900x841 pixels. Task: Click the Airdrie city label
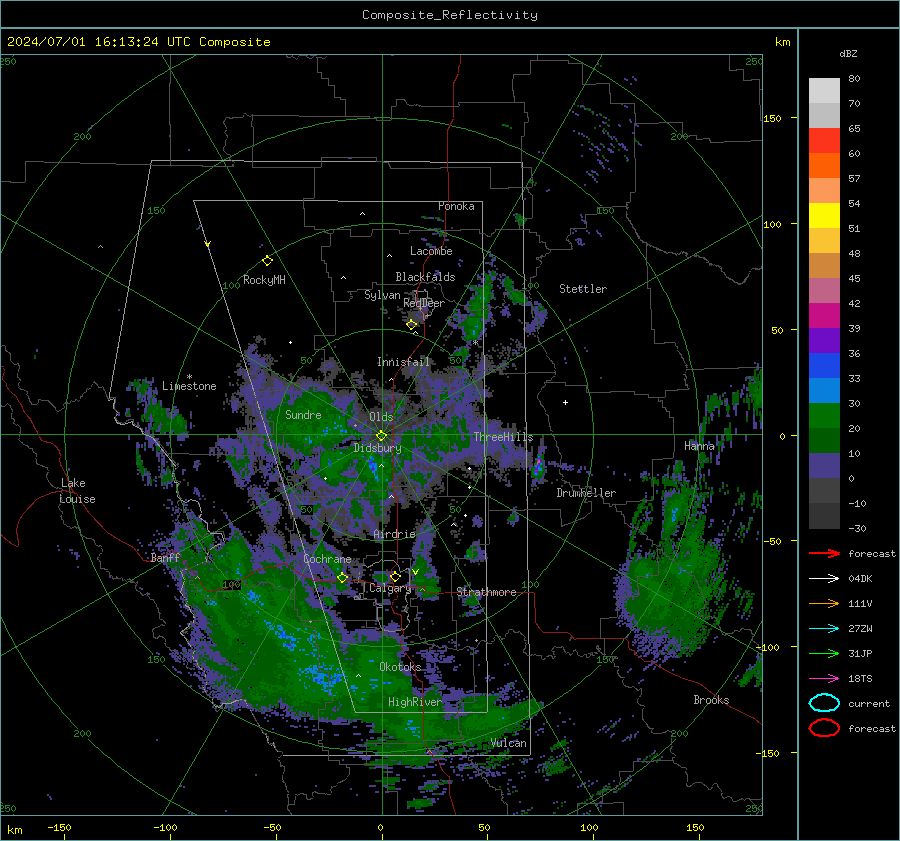(394, 534)
